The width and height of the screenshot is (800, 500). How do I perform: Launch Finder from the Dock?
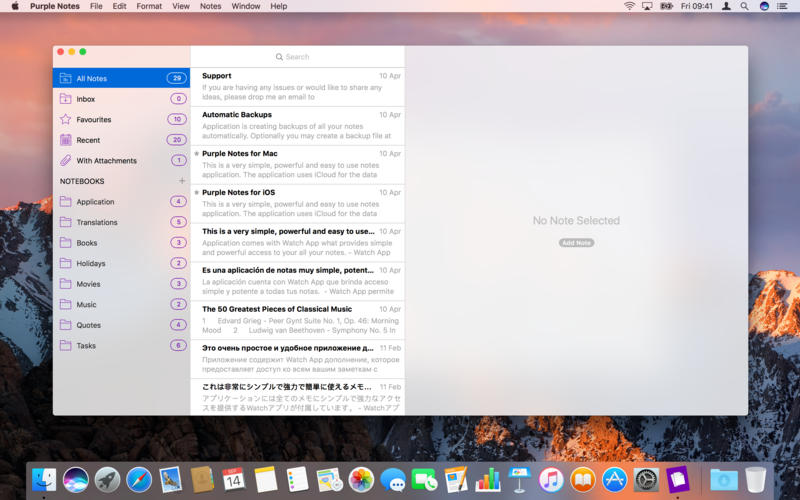[44, 480]
